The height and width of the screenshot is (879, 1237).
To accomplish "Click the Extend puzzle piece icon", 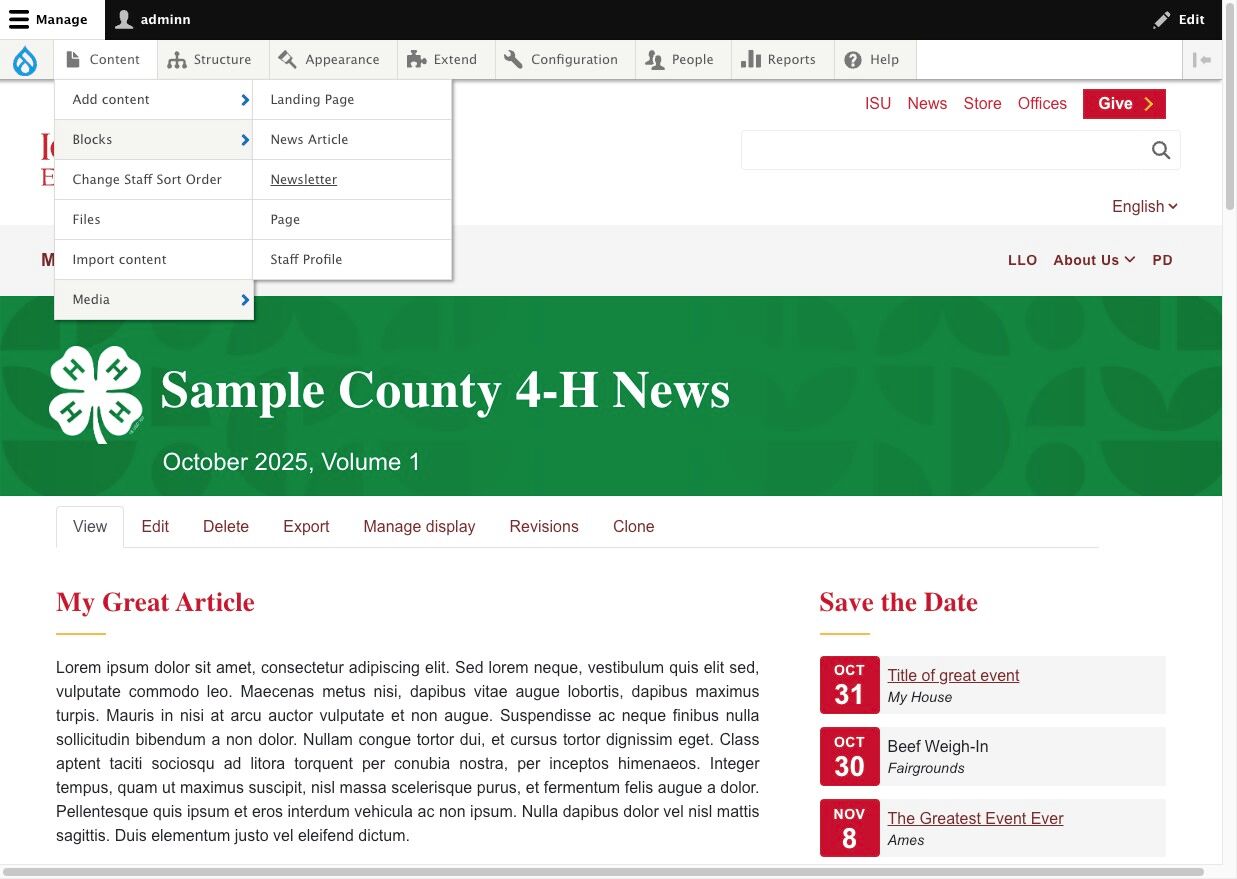I will point(417,60).
